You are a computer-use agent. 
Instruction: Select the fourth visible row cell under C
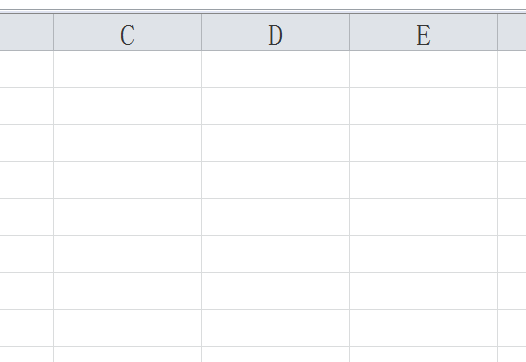[x=127, y=180]
